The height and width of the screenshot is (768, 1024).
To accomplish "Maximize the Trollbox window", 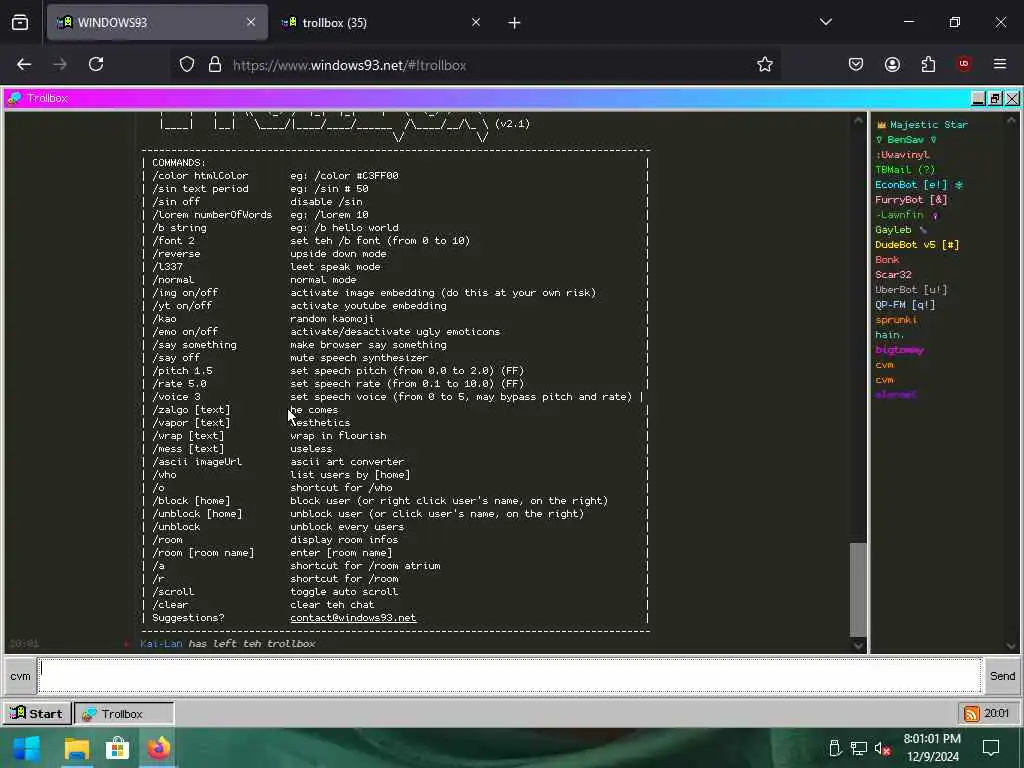I will pos(995,99).
